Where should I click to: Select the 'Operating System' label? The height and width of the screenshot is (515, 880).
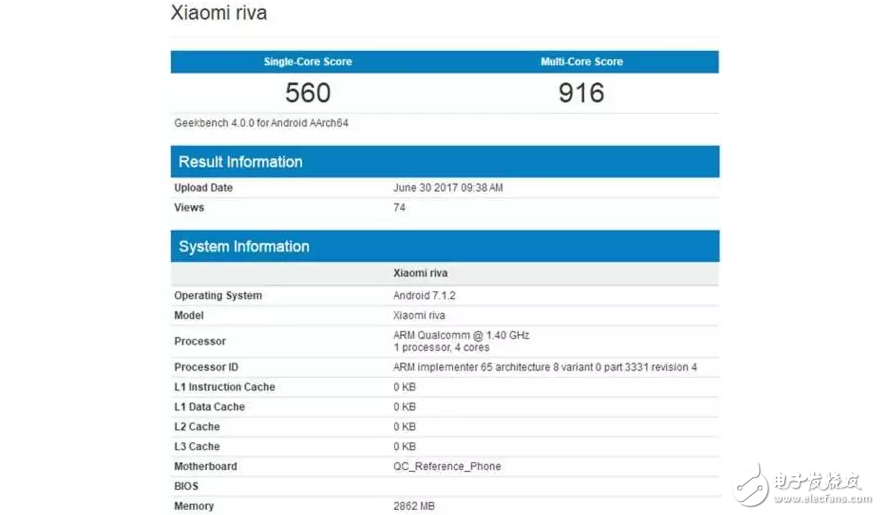(x=218, y=296)
